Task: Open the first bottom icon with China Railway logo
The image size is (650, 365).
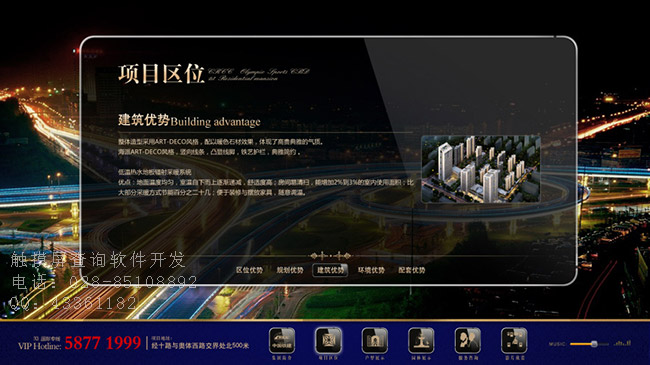Action: (x=282, y=341)
